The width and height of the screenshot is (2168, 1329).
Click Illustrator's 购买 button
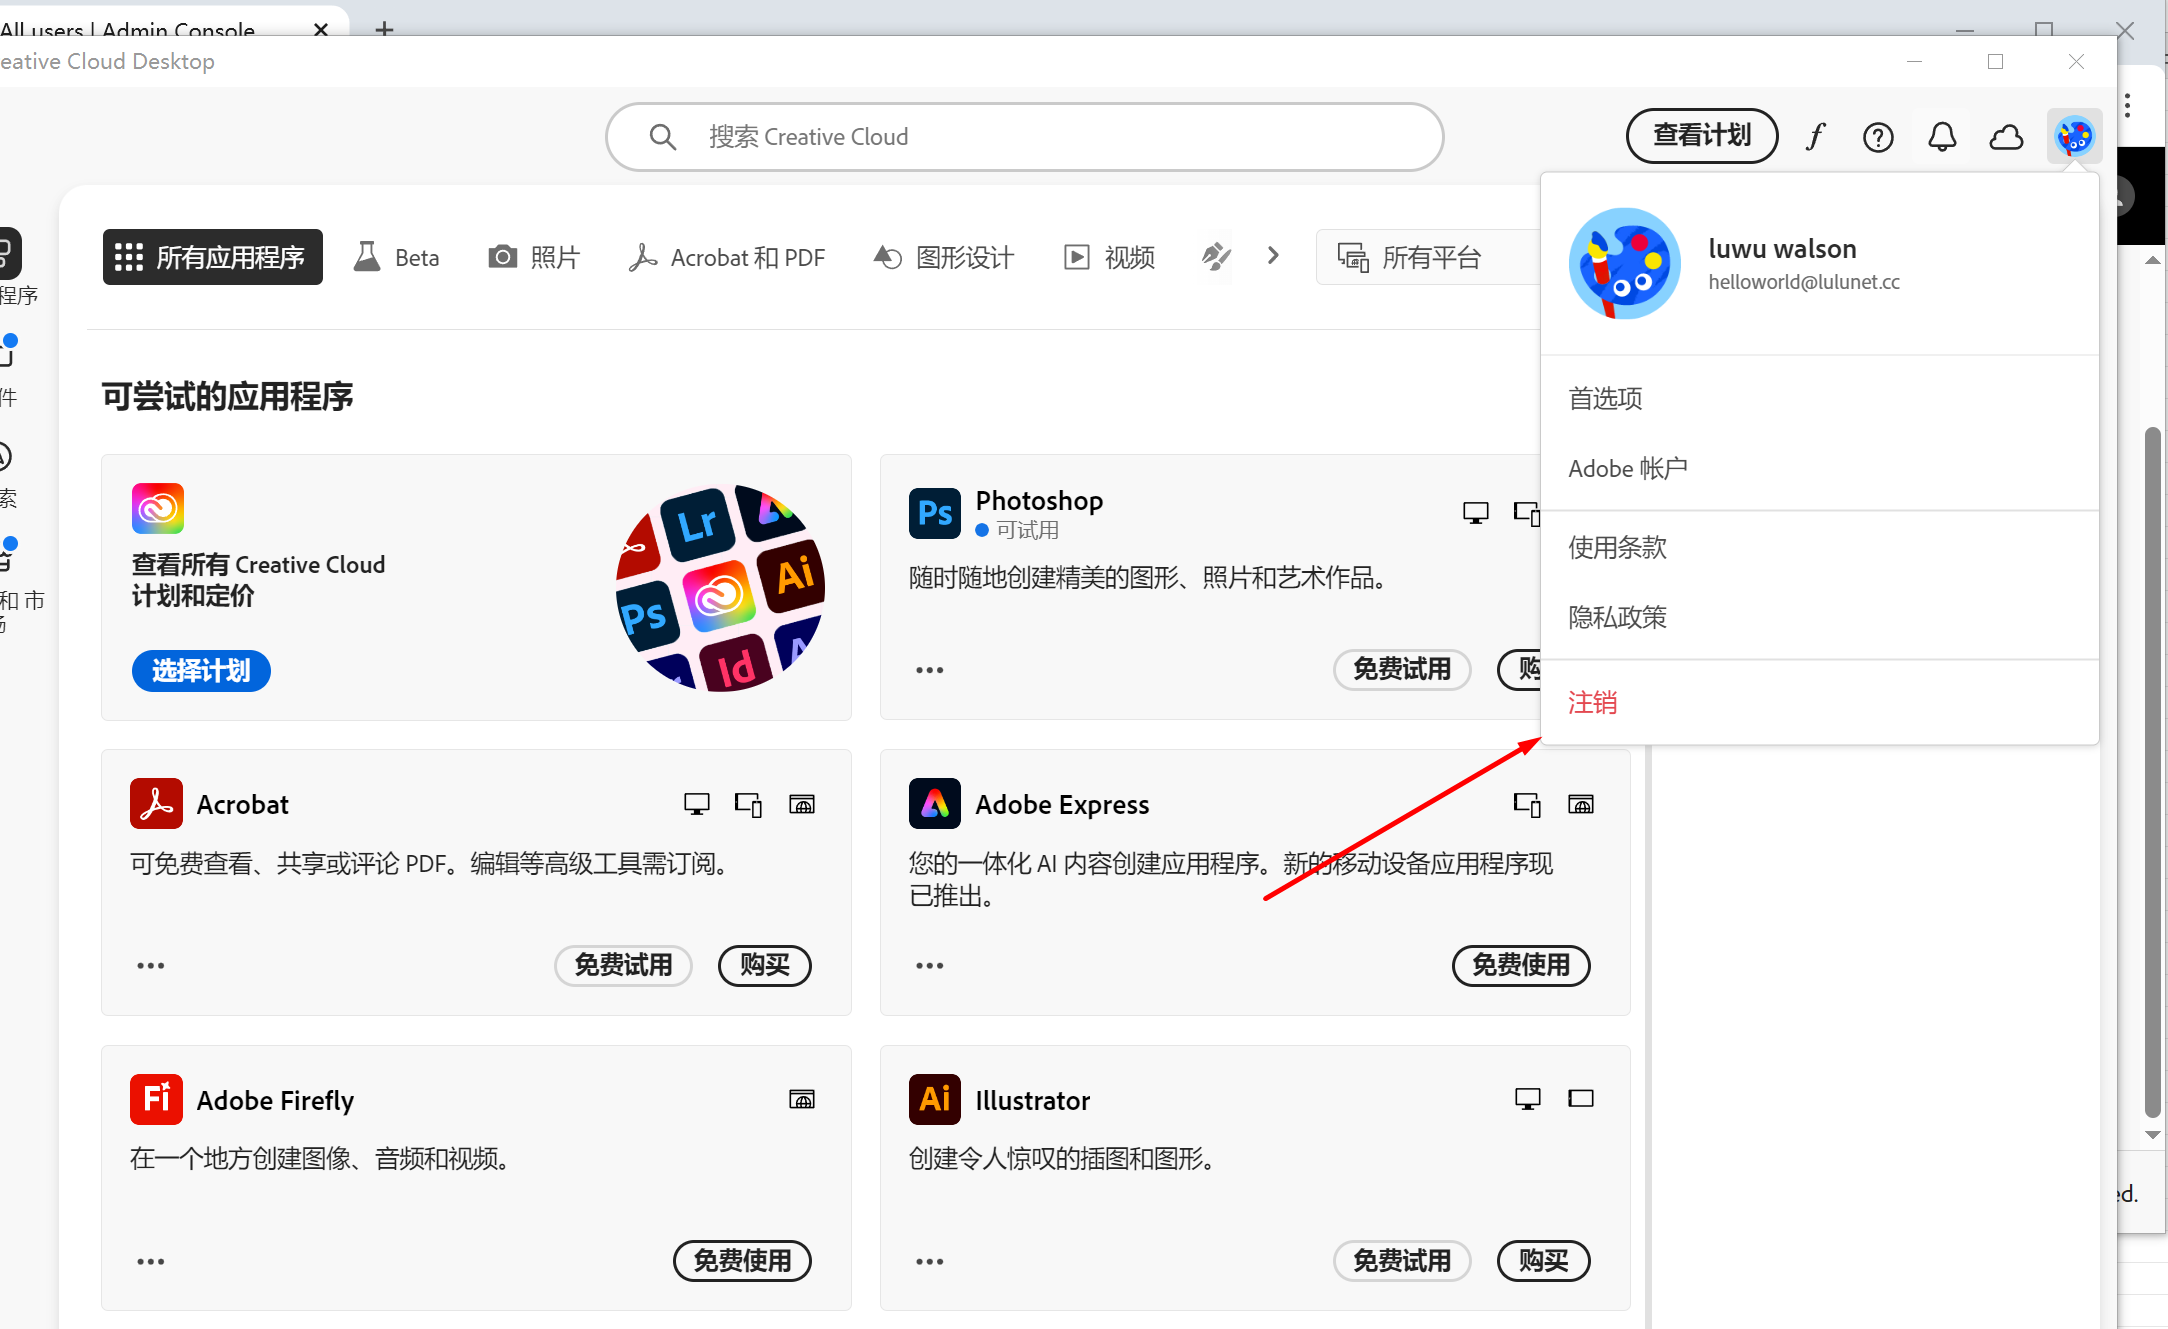tap(1544, 1261)
